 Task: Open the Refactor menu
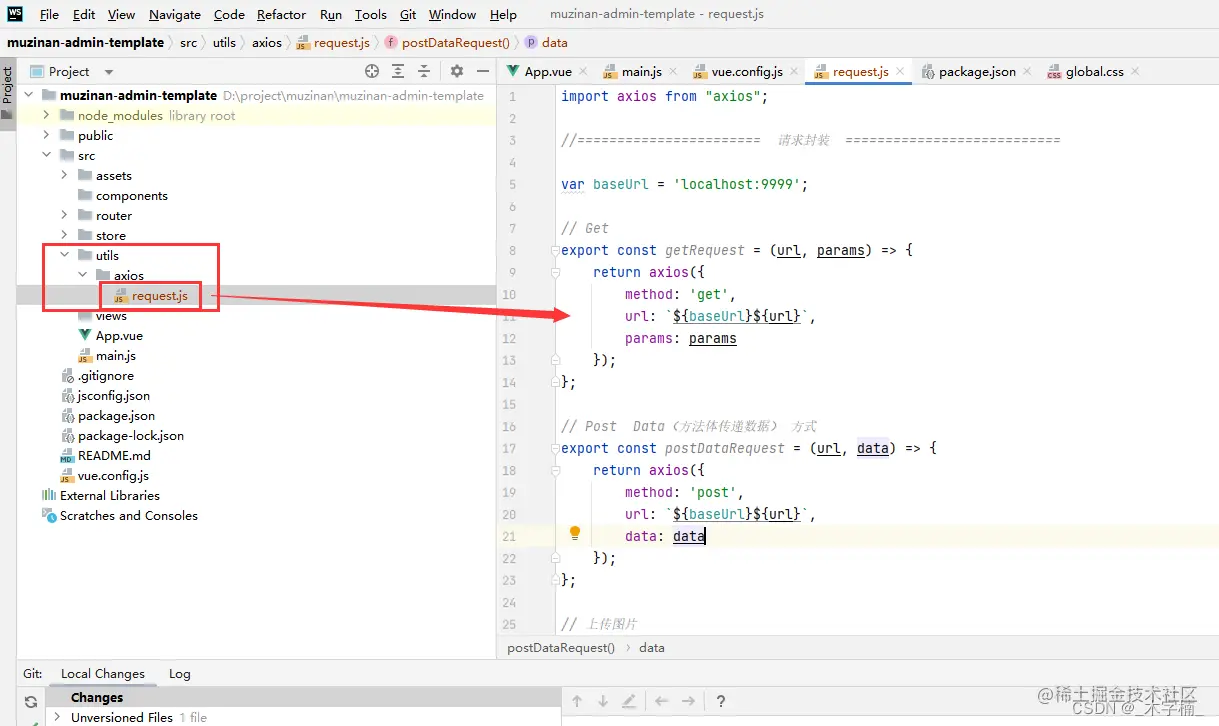pos(281,14)
